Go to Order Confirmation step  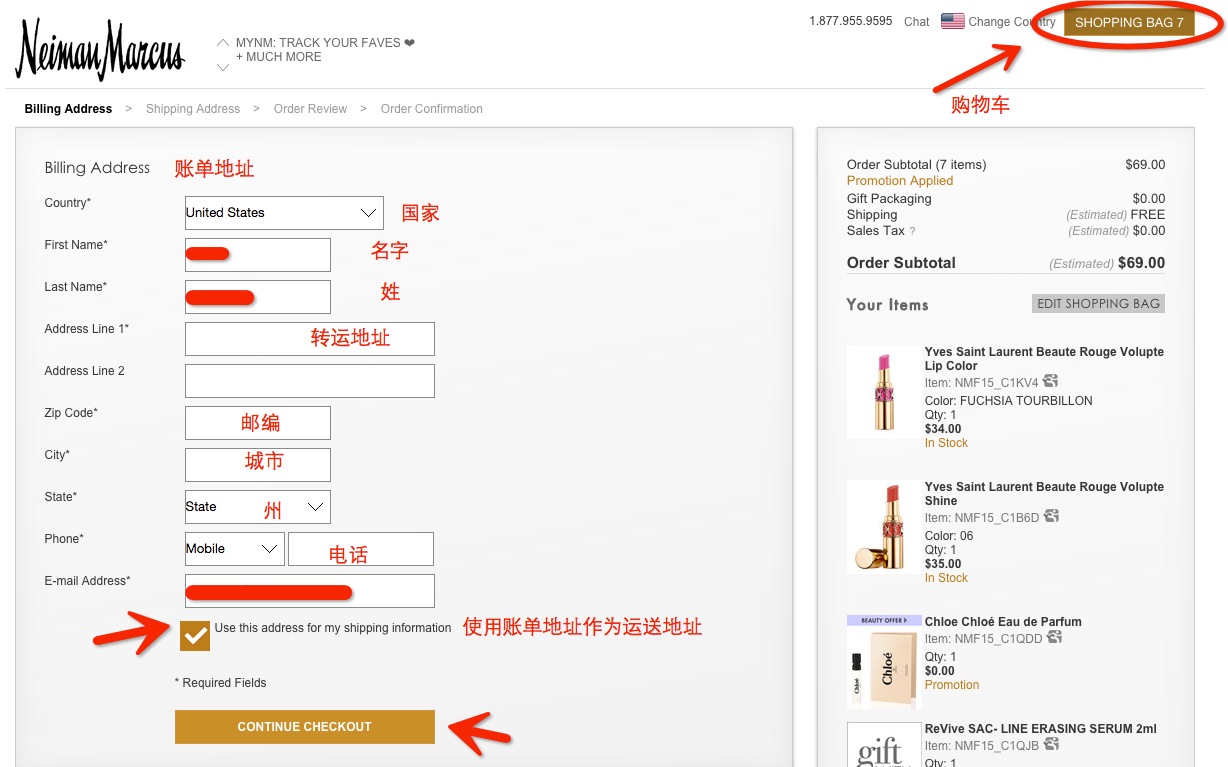click(432, 109)
